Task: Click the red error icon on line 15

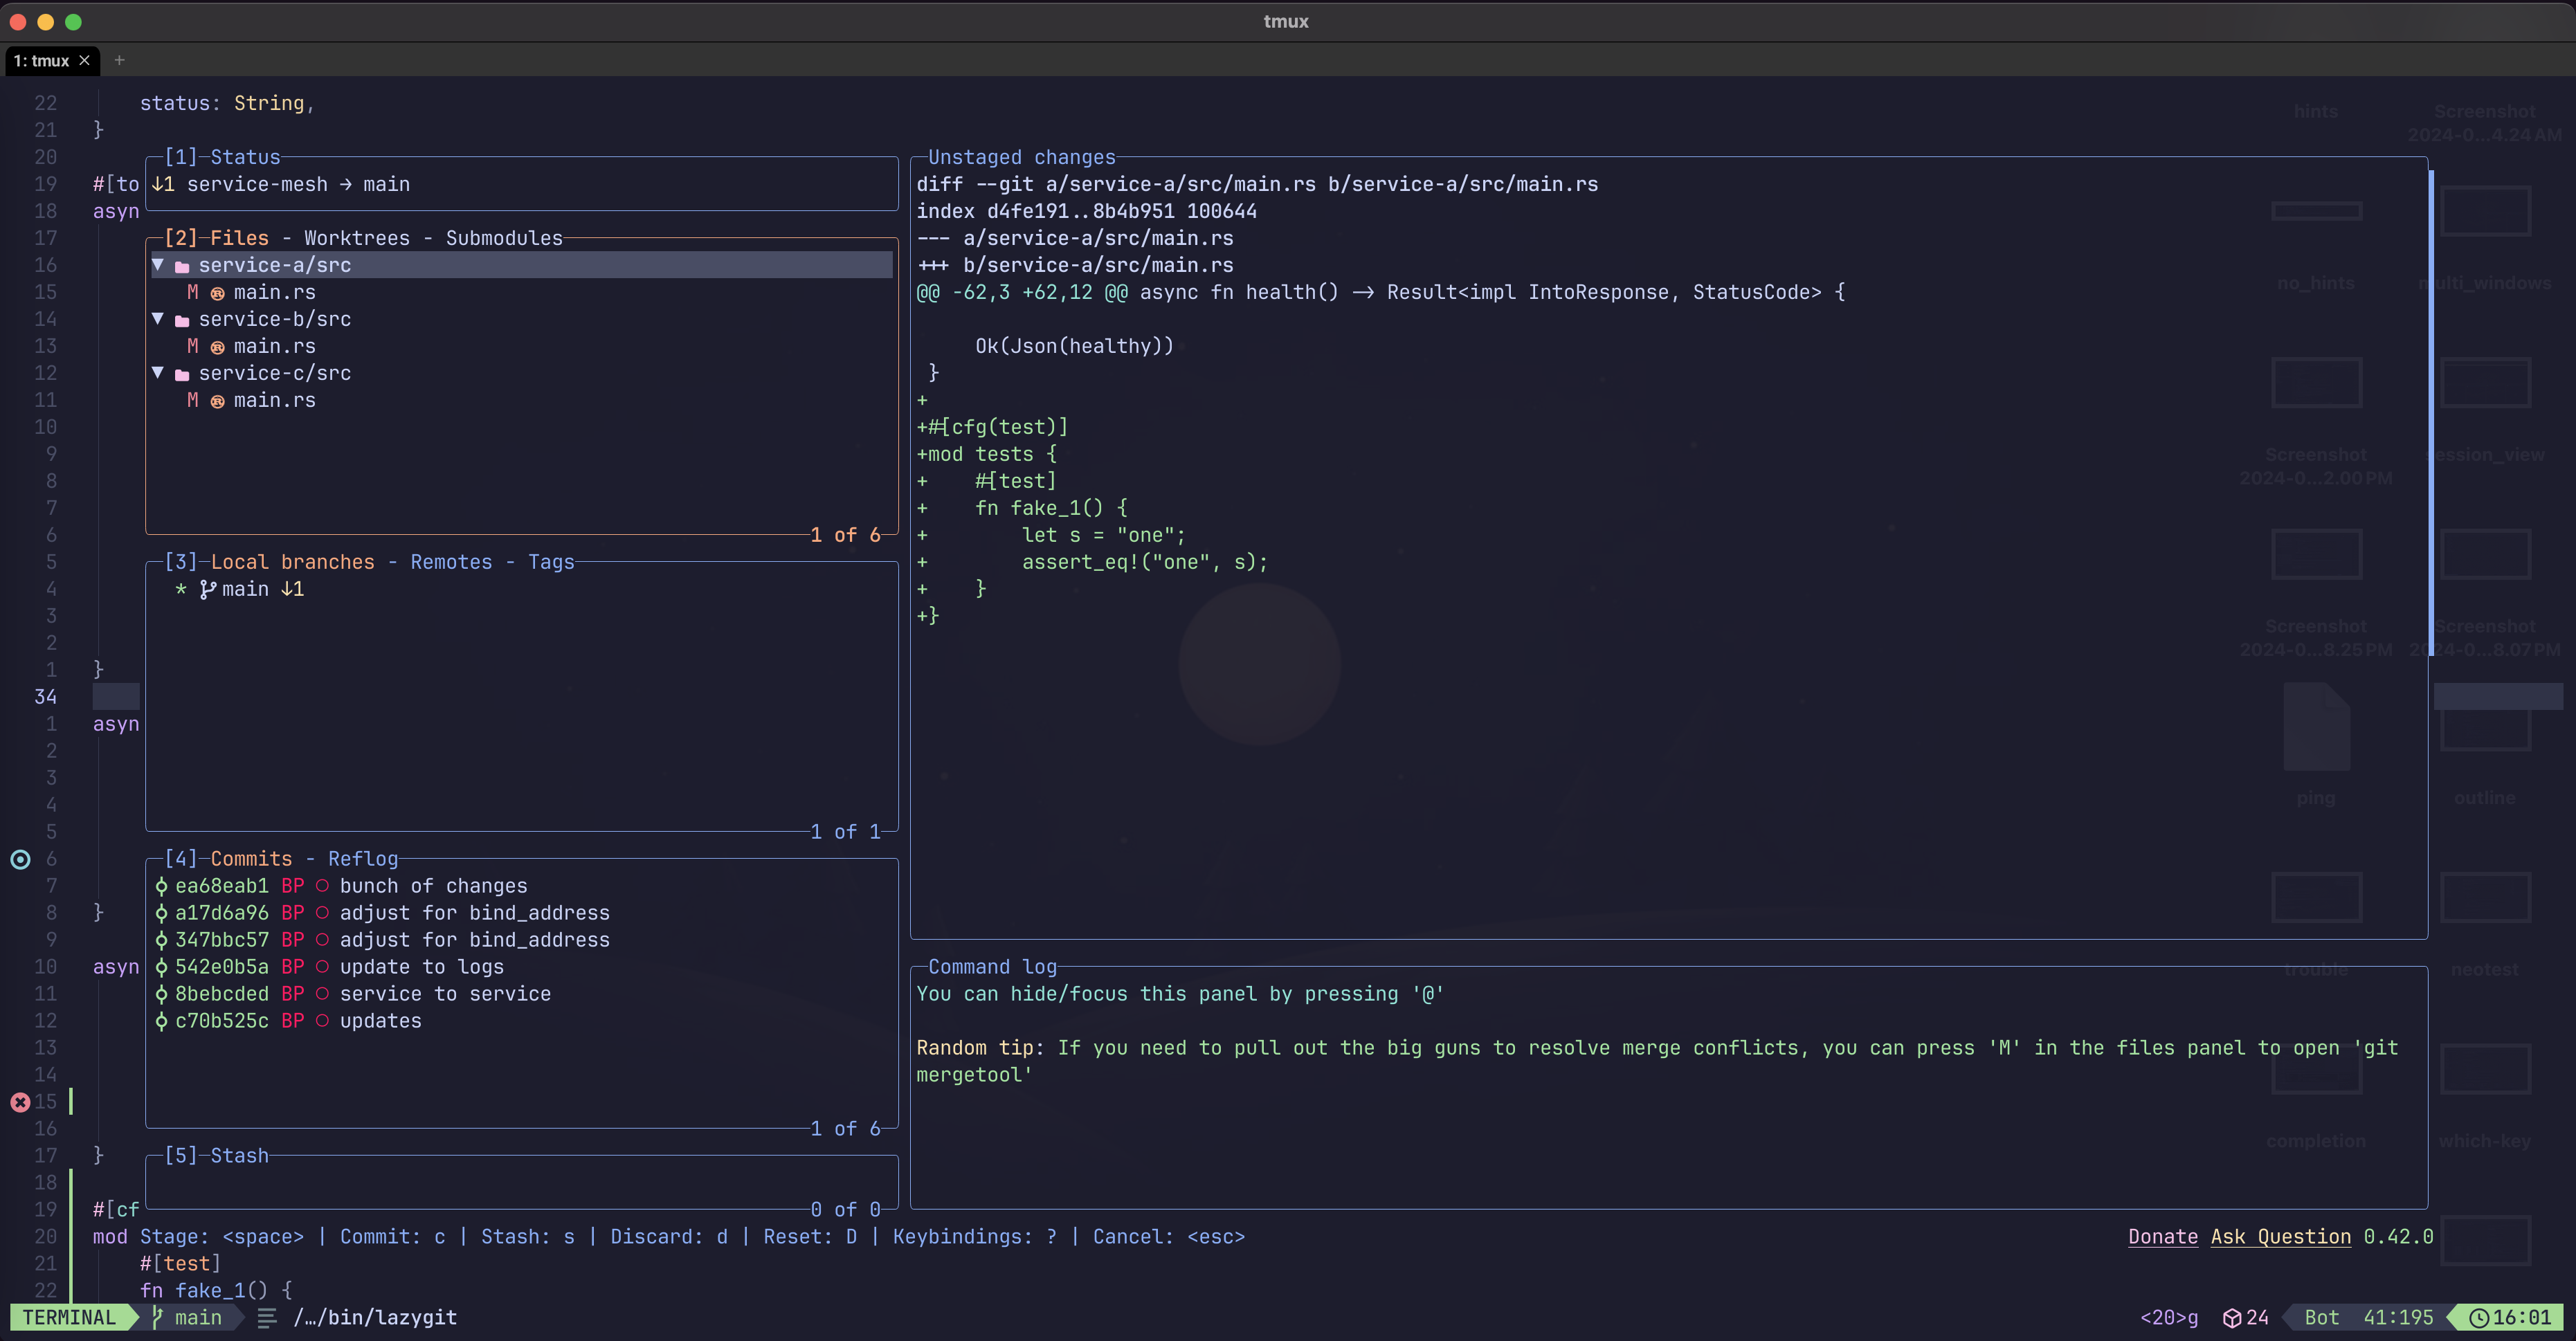Action: 20,1102
